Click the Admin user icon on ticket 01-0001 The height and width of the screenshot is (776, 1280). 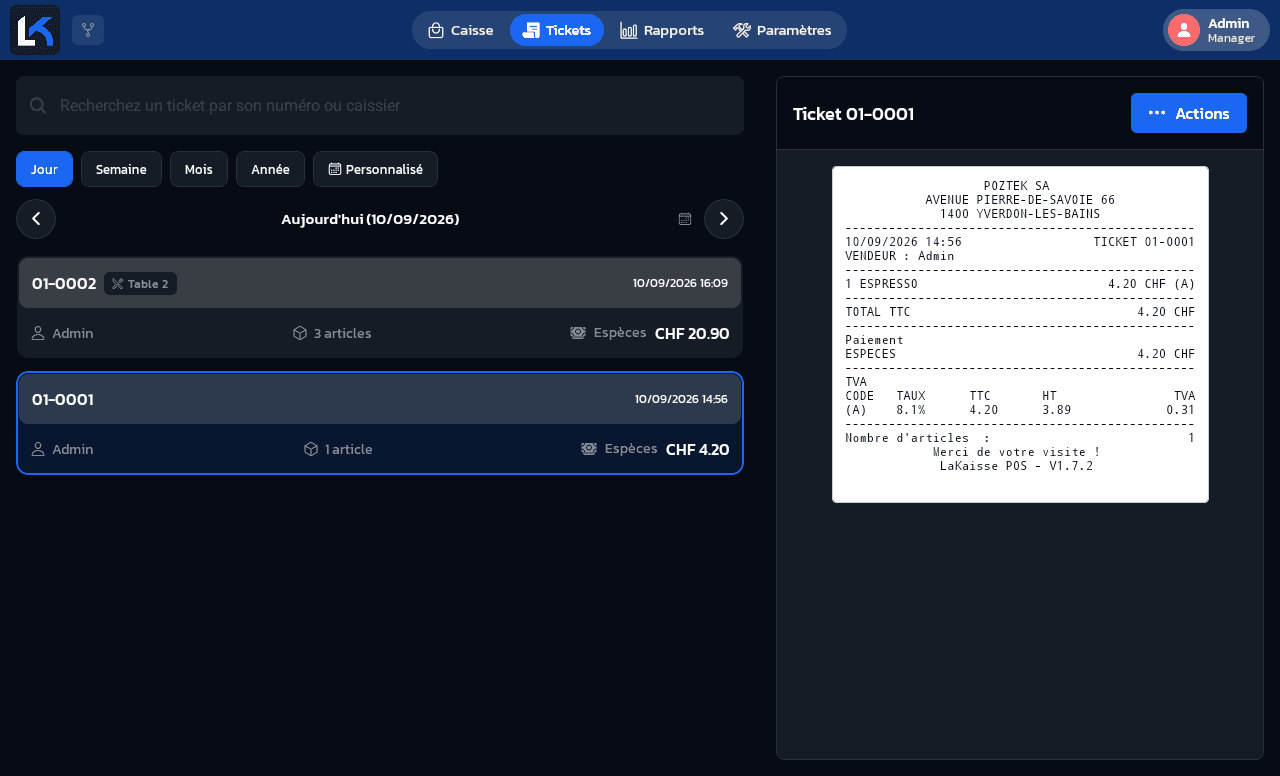click(x=38, y=449)
